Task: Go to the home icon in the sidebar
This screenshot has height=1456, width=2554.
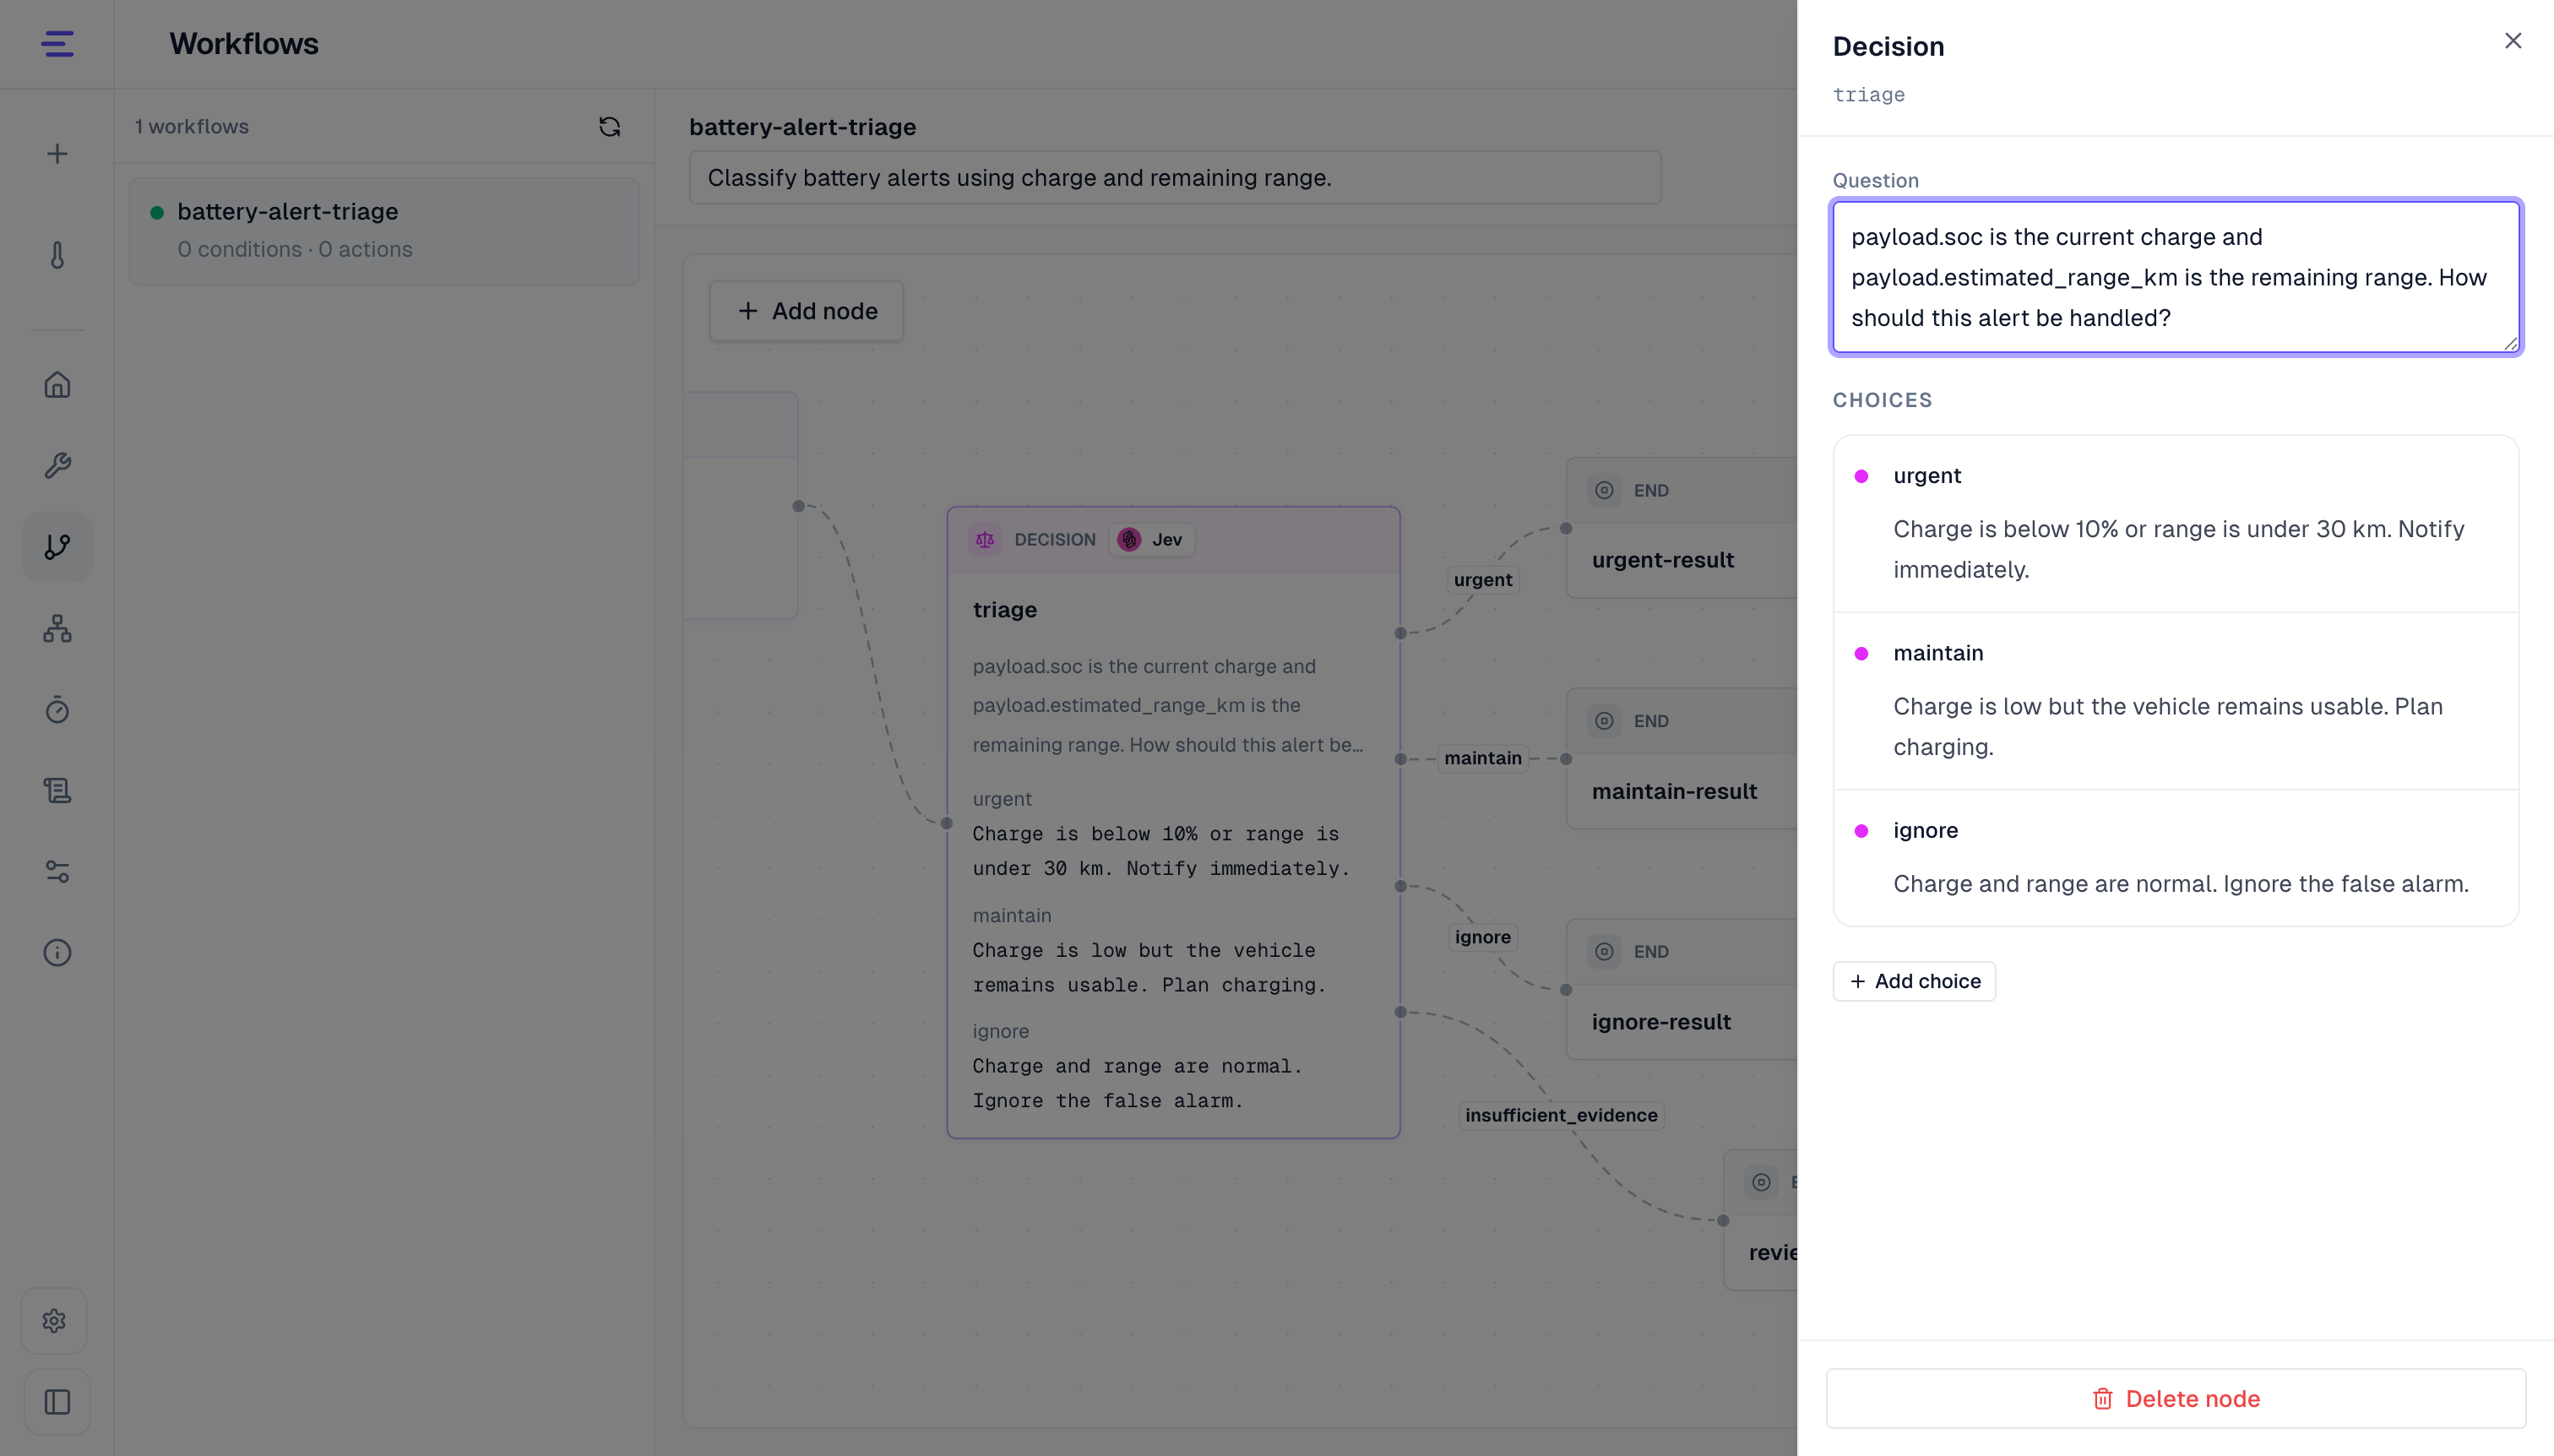Action: [57, 385]
